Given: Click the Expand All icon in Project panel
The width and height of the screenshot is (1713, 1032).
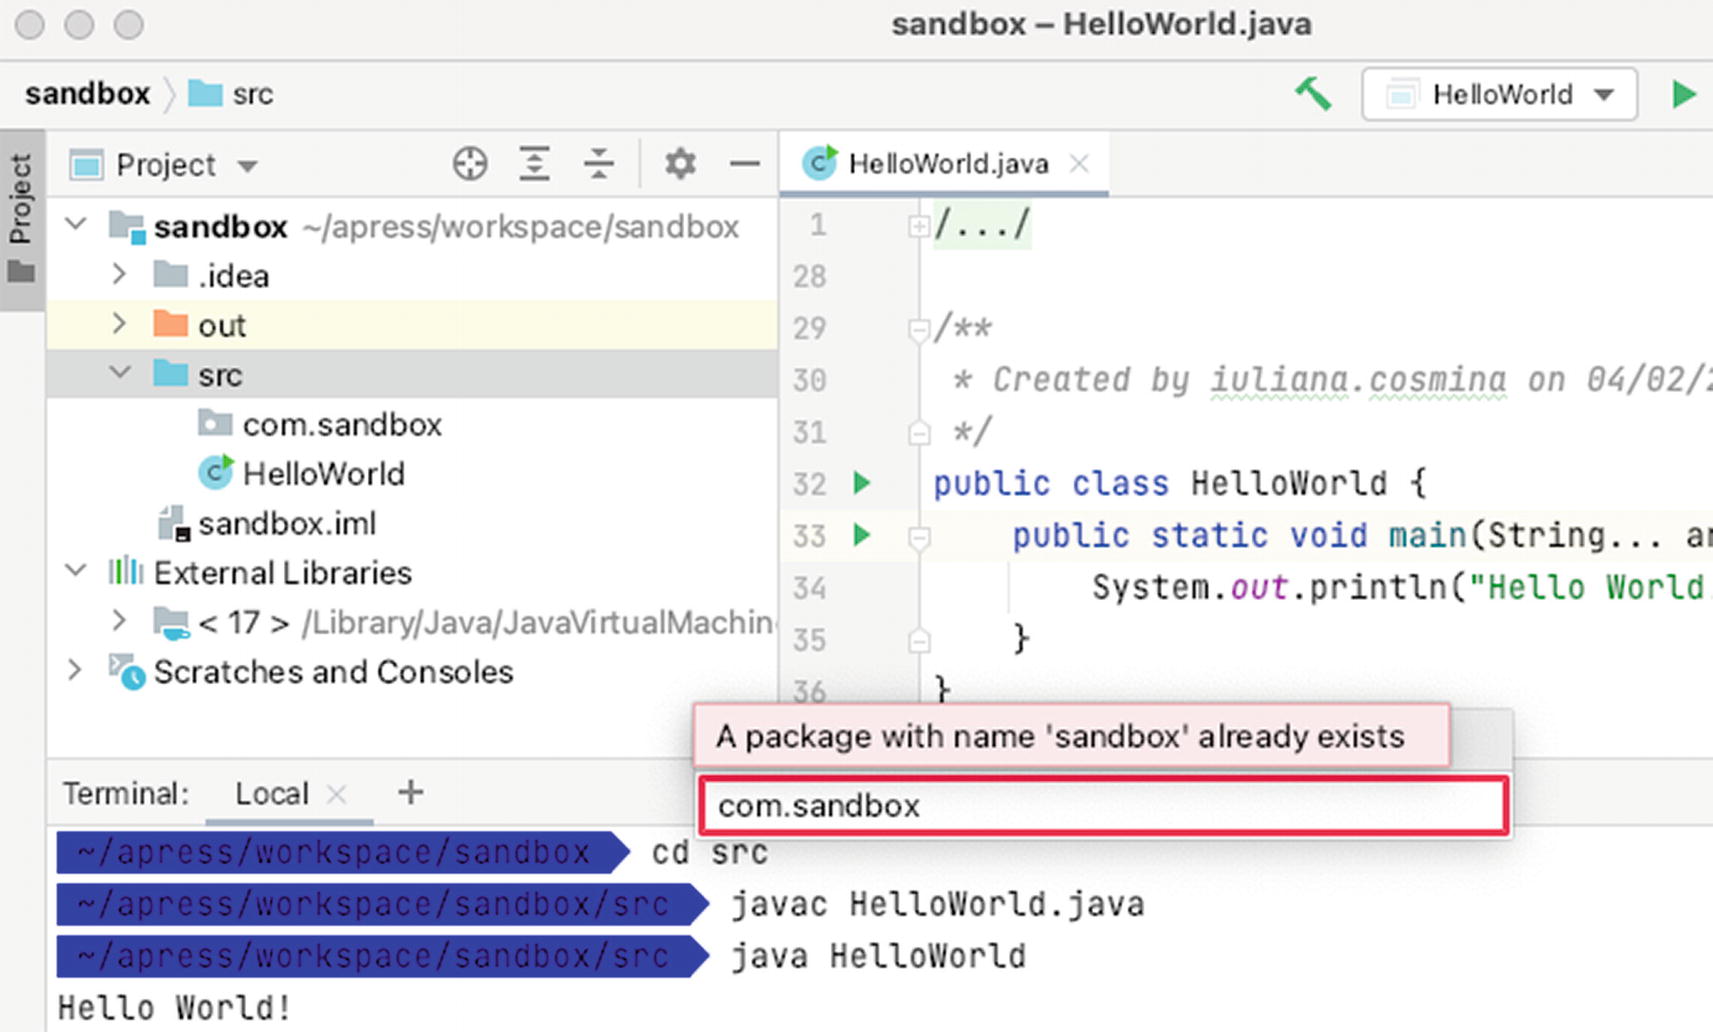Looking at the screenshot, I should (535, 163).
